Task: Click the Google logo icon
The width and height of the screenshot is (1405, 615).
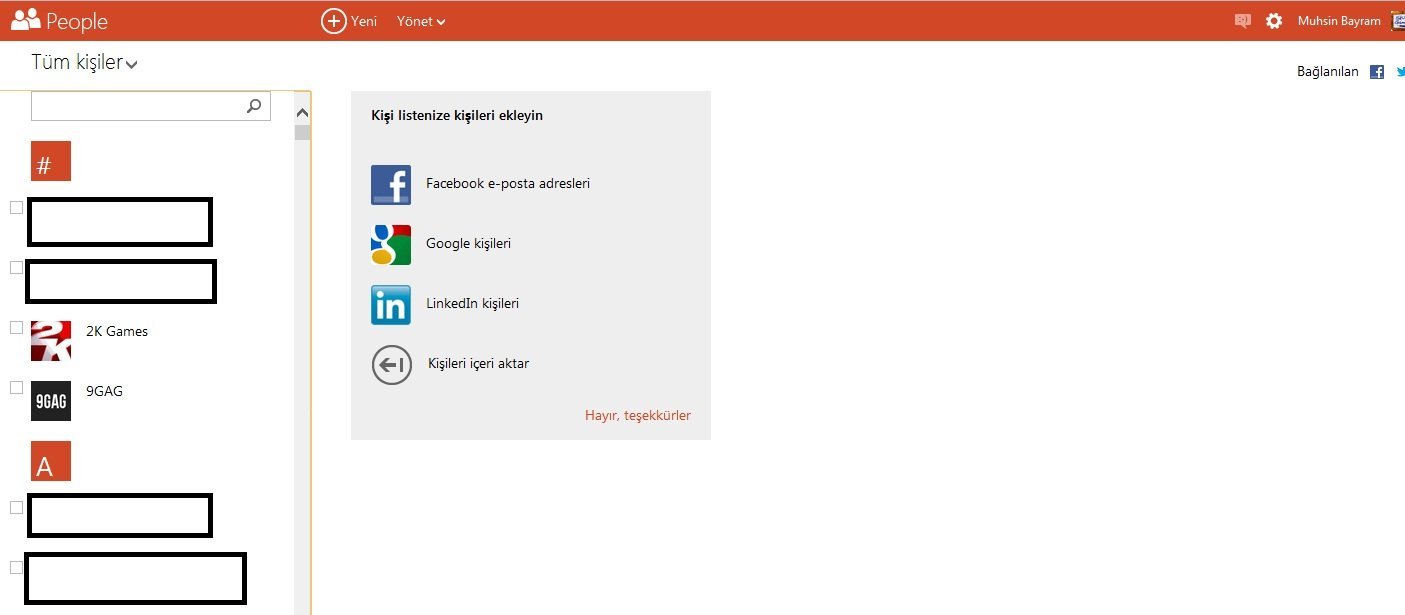Action: (x=391, y=245)
